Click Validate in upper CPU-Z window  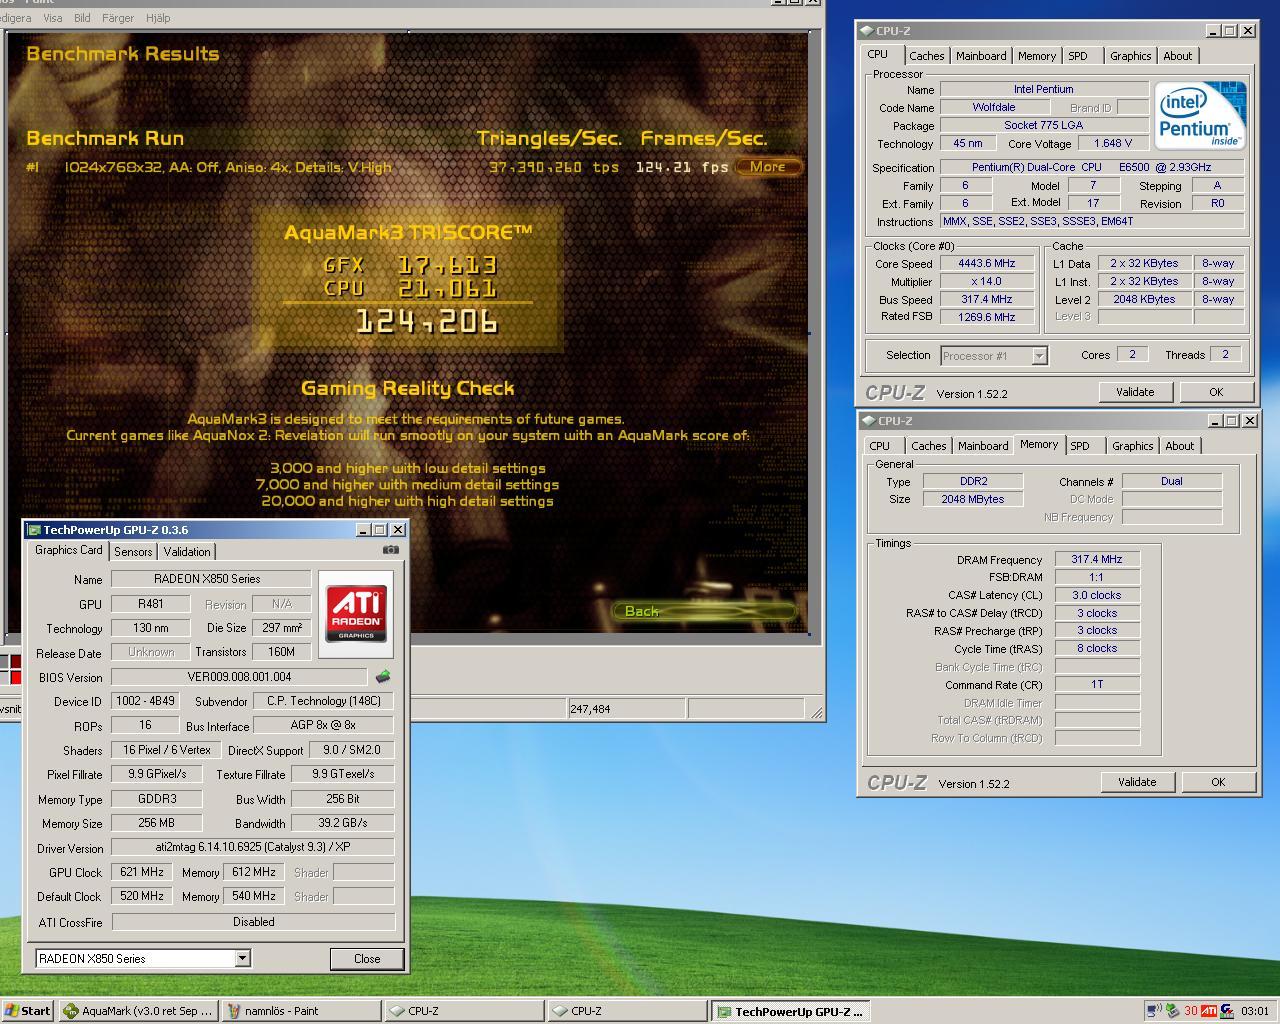1135,392
